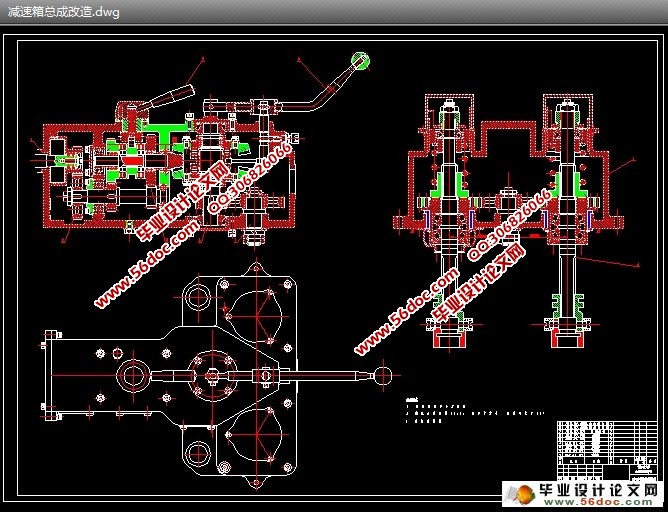Select the central bolt flange in the plan view
This screenshot has width=668, height=512.
tap(211, 376)
